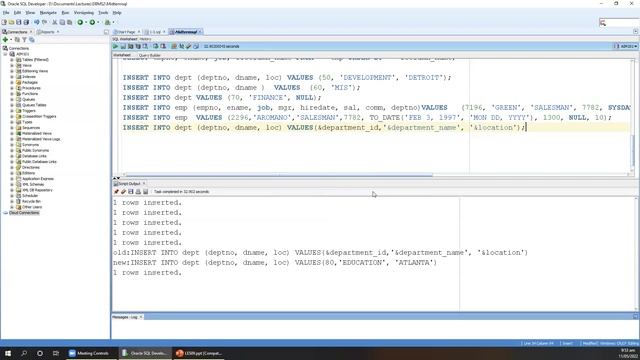Click the Explain Plan icon in the worksheet toolbar

tap(131, 47)
